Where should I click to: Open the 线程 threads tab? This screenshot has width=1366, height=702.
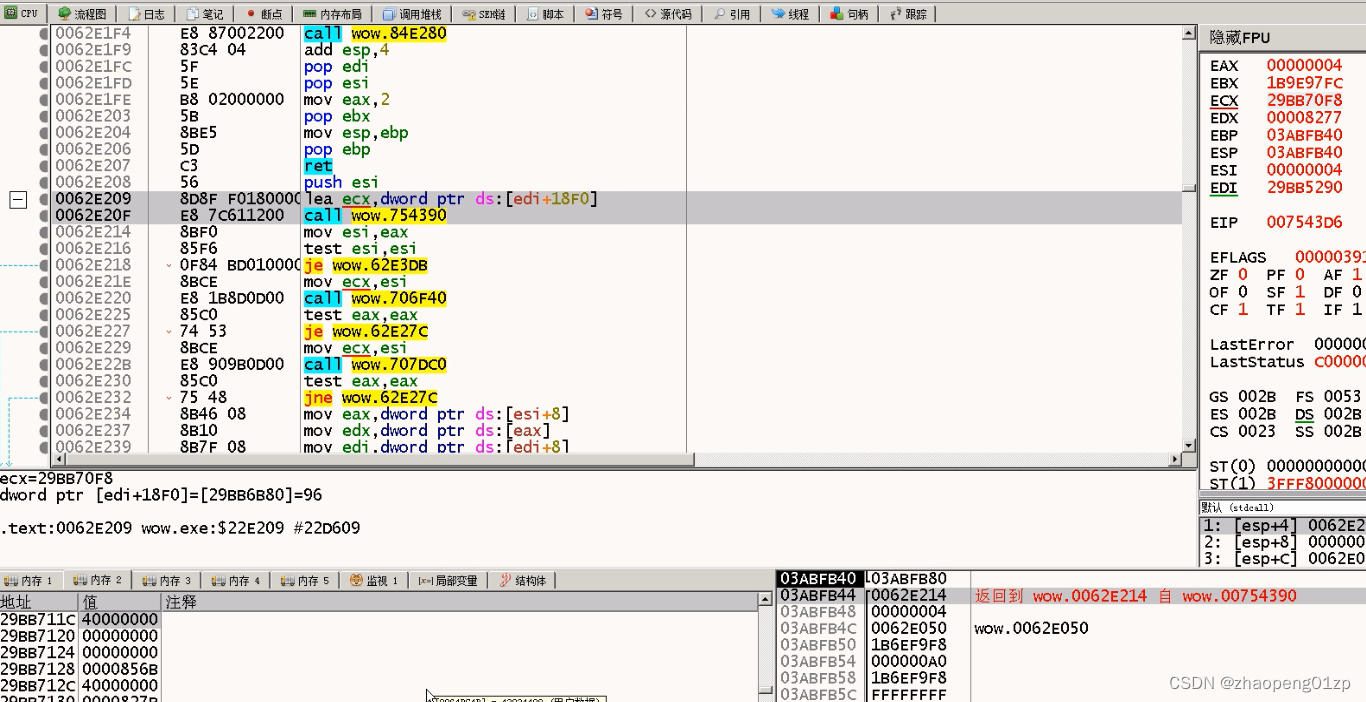[x=791, y=14]
